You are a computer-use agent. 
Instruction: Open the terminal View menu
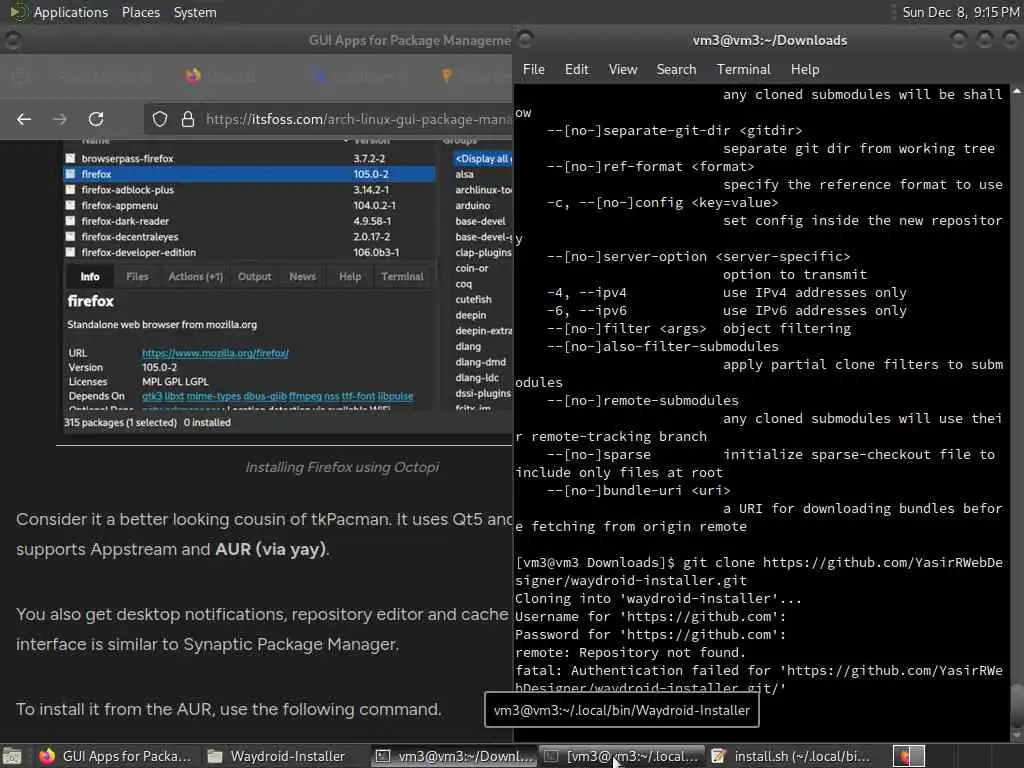point(623,69)
